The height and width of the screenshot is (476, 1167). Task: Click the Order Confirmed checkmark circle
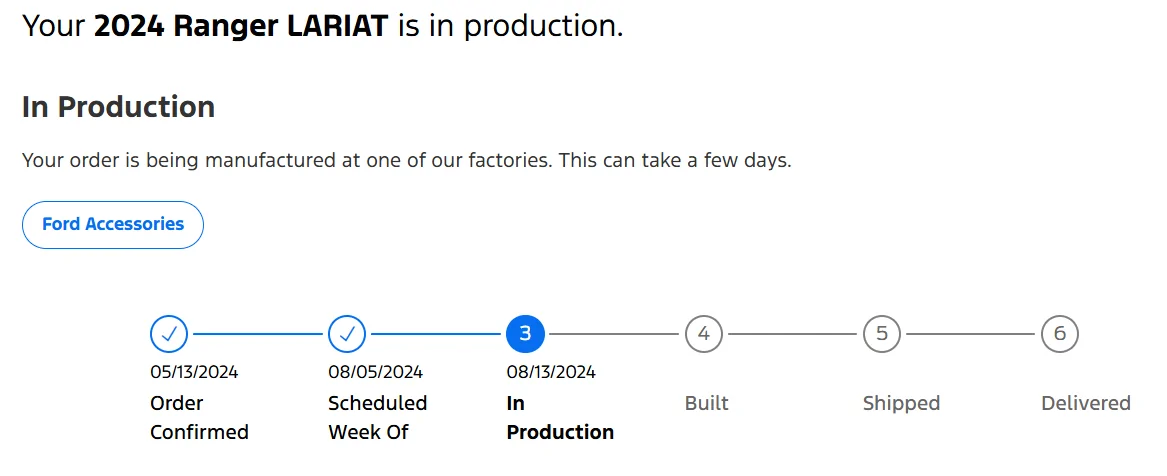(x=169, y=334)
